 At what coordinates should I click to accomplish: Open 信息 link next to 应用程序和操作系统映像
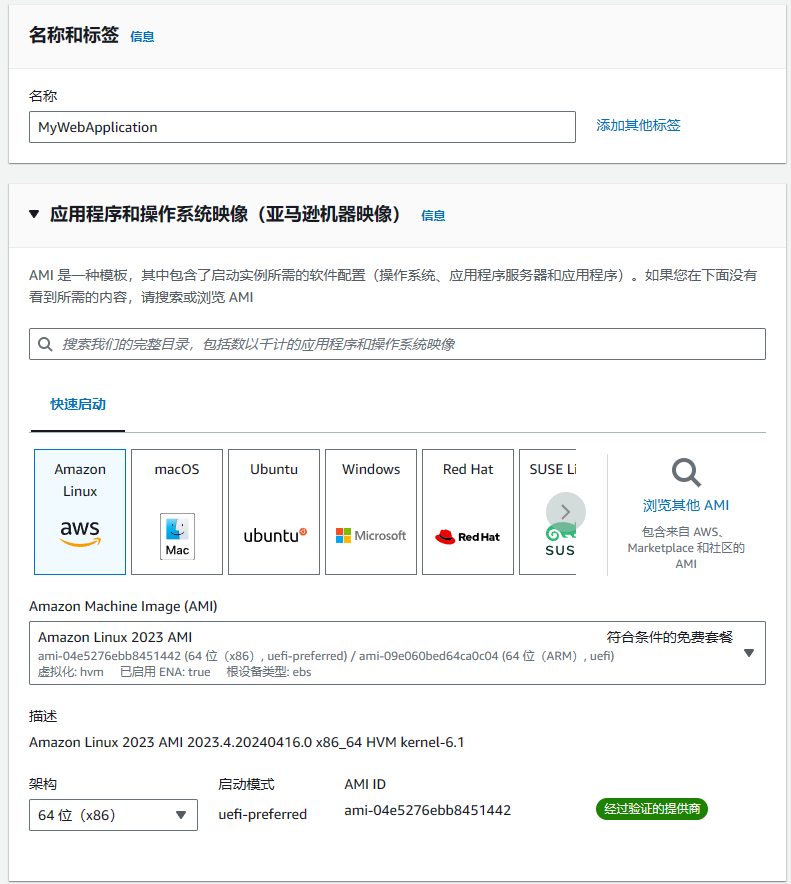(x=433, y=215)
